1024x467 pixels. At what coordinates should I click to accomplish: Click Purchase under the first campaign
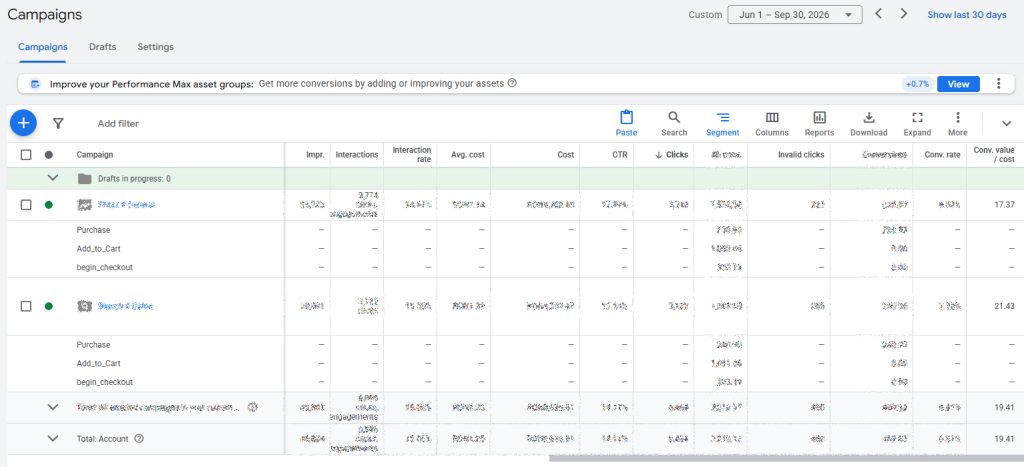coord(93,230)
